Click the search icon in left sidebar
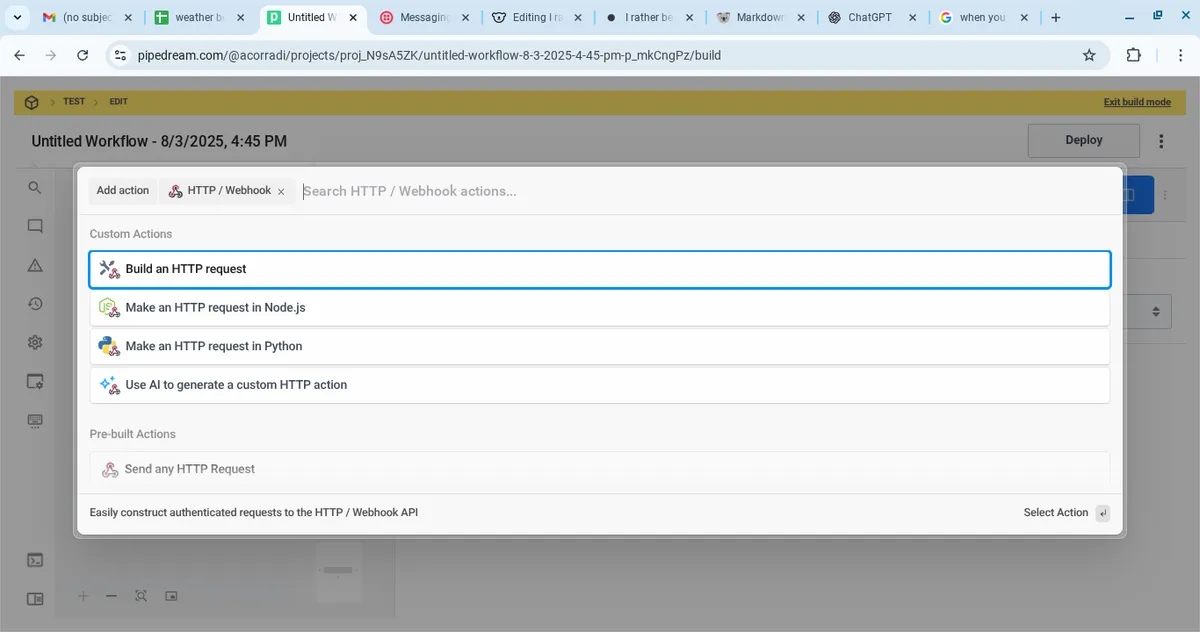This screenshot has height=632, width=1200. (35, 188)
